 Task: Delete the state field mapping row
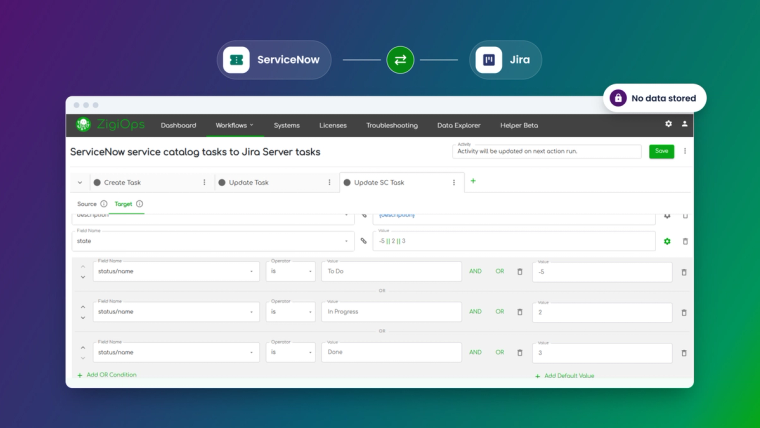(x=685, y=241)
